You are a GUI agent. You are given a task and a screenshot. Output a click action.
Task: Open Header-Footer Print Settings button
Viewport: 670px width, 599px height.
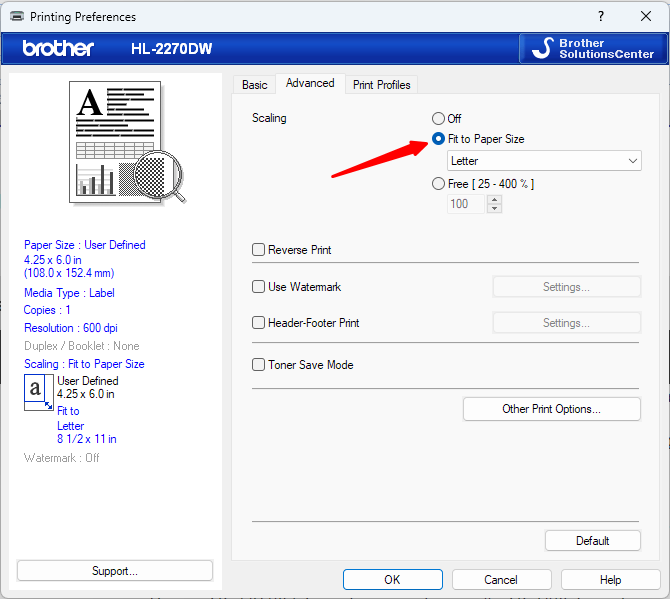point(566,323)
